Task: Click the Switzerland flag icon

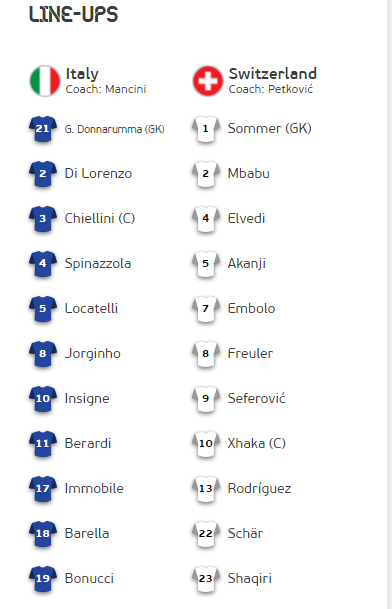Action: (x=208, y=81)
